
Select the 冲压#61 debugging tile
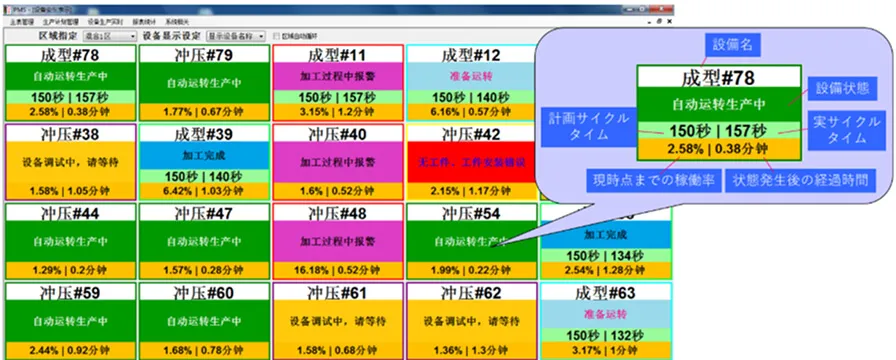(338, 320)
